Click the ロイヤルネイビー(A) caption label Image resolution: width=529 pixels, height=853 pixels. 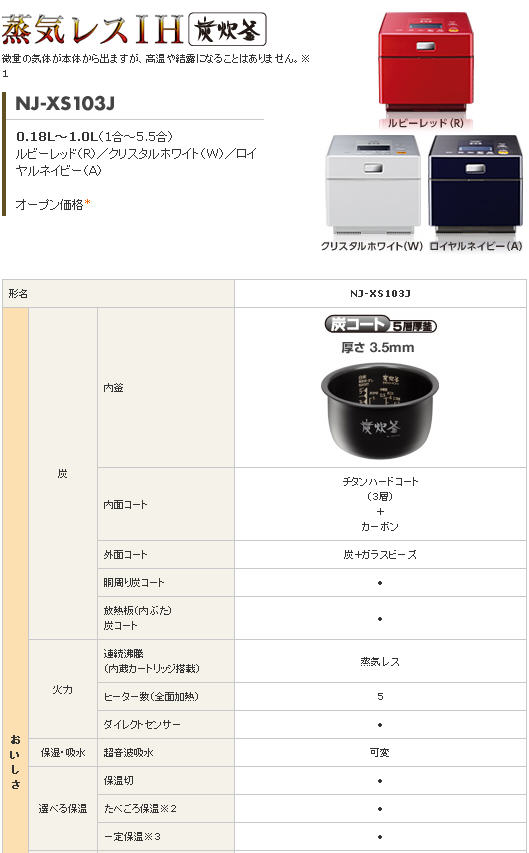click(x=476, y=246)
